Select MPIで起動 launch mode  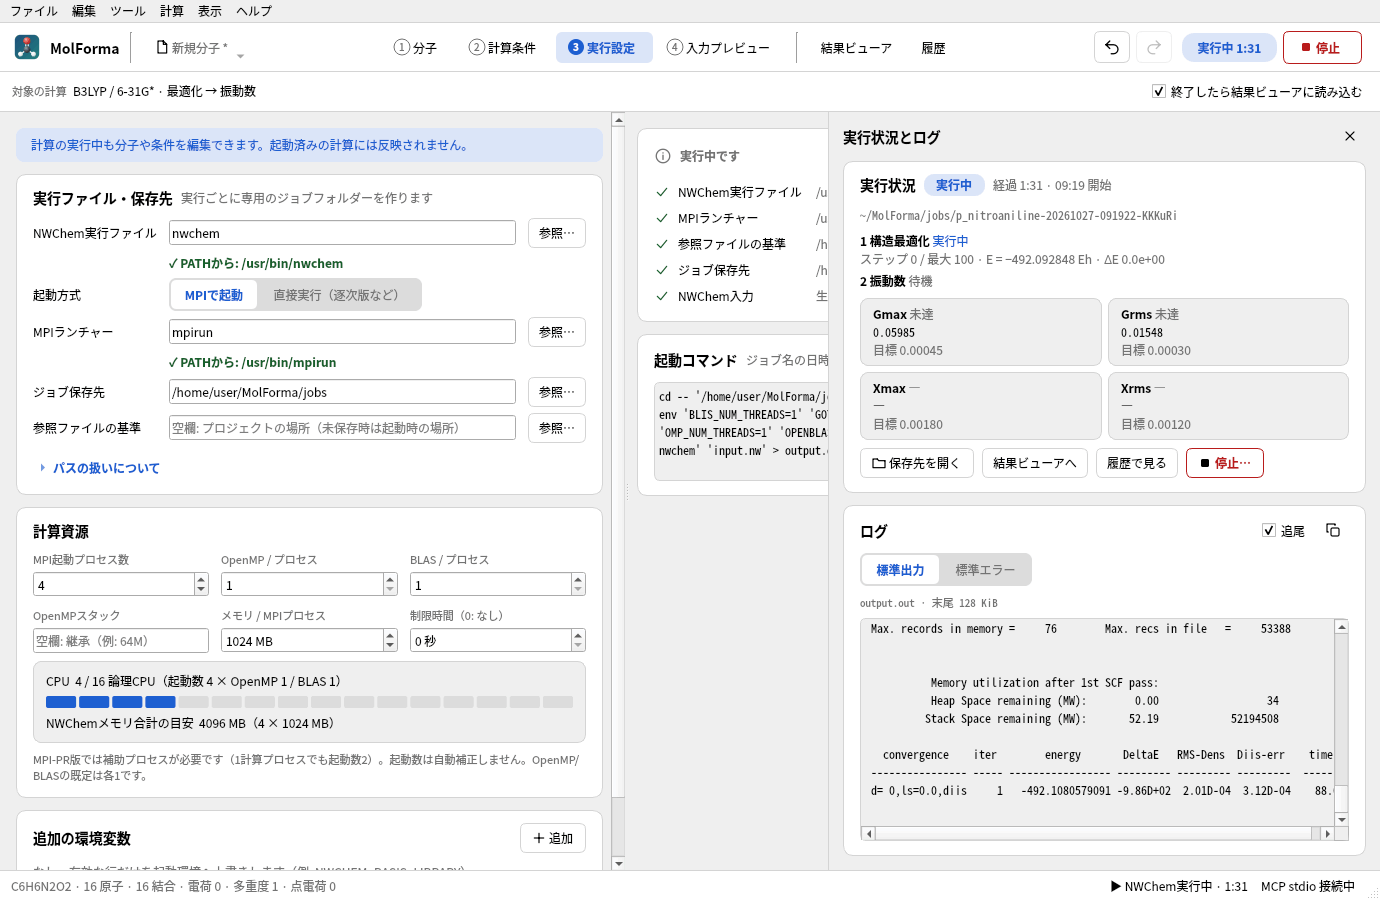[214, 295]
